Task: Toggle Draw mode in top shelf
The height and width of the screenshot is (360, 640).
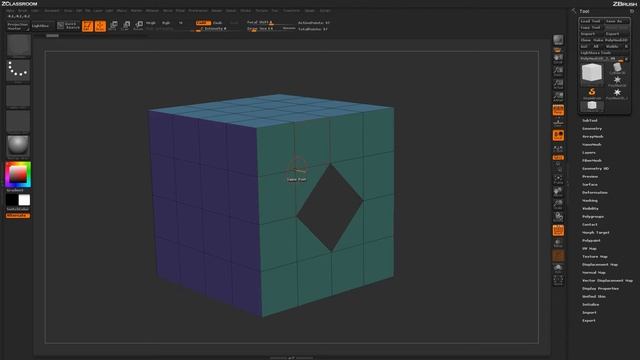Action: click(x=100, y=26)
